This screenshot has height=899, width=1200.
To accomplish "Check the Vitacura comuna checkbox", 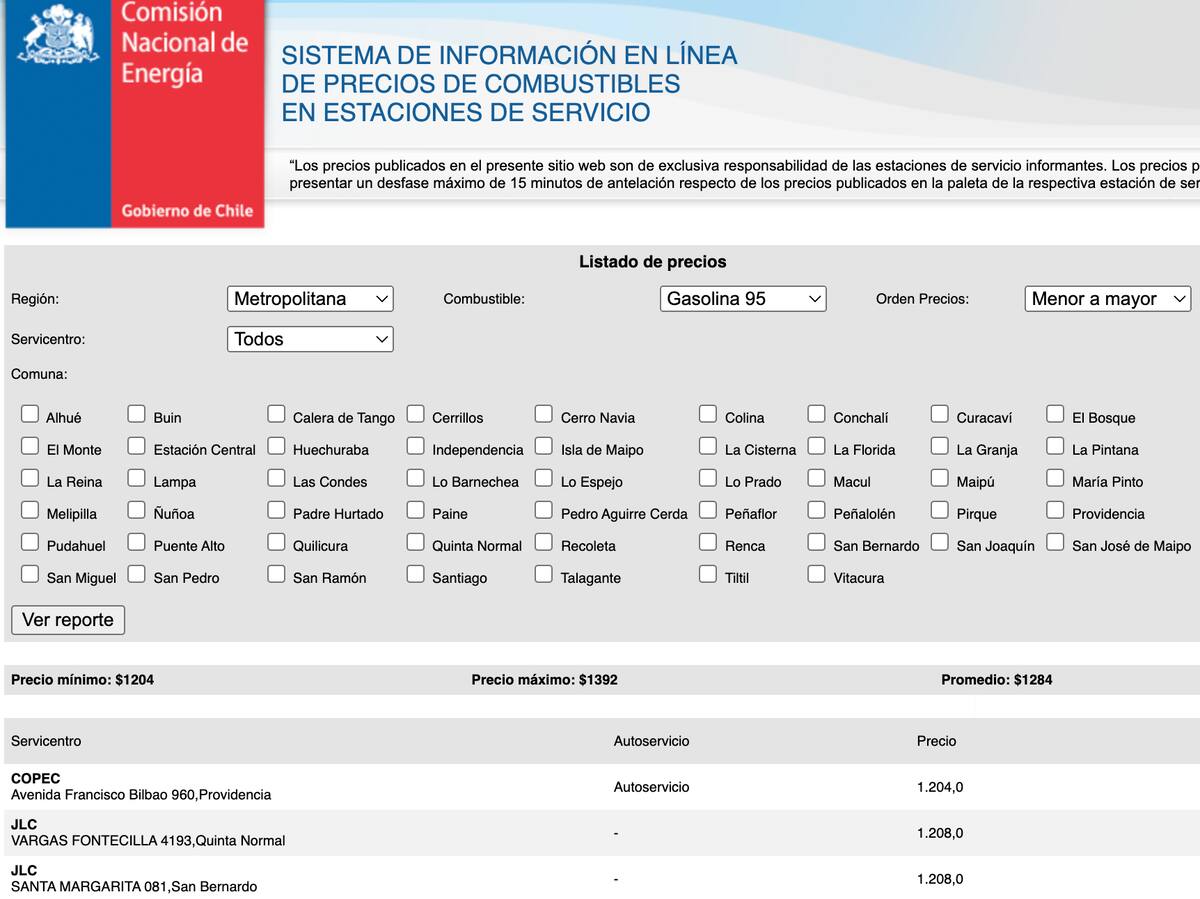I will 815,571.
